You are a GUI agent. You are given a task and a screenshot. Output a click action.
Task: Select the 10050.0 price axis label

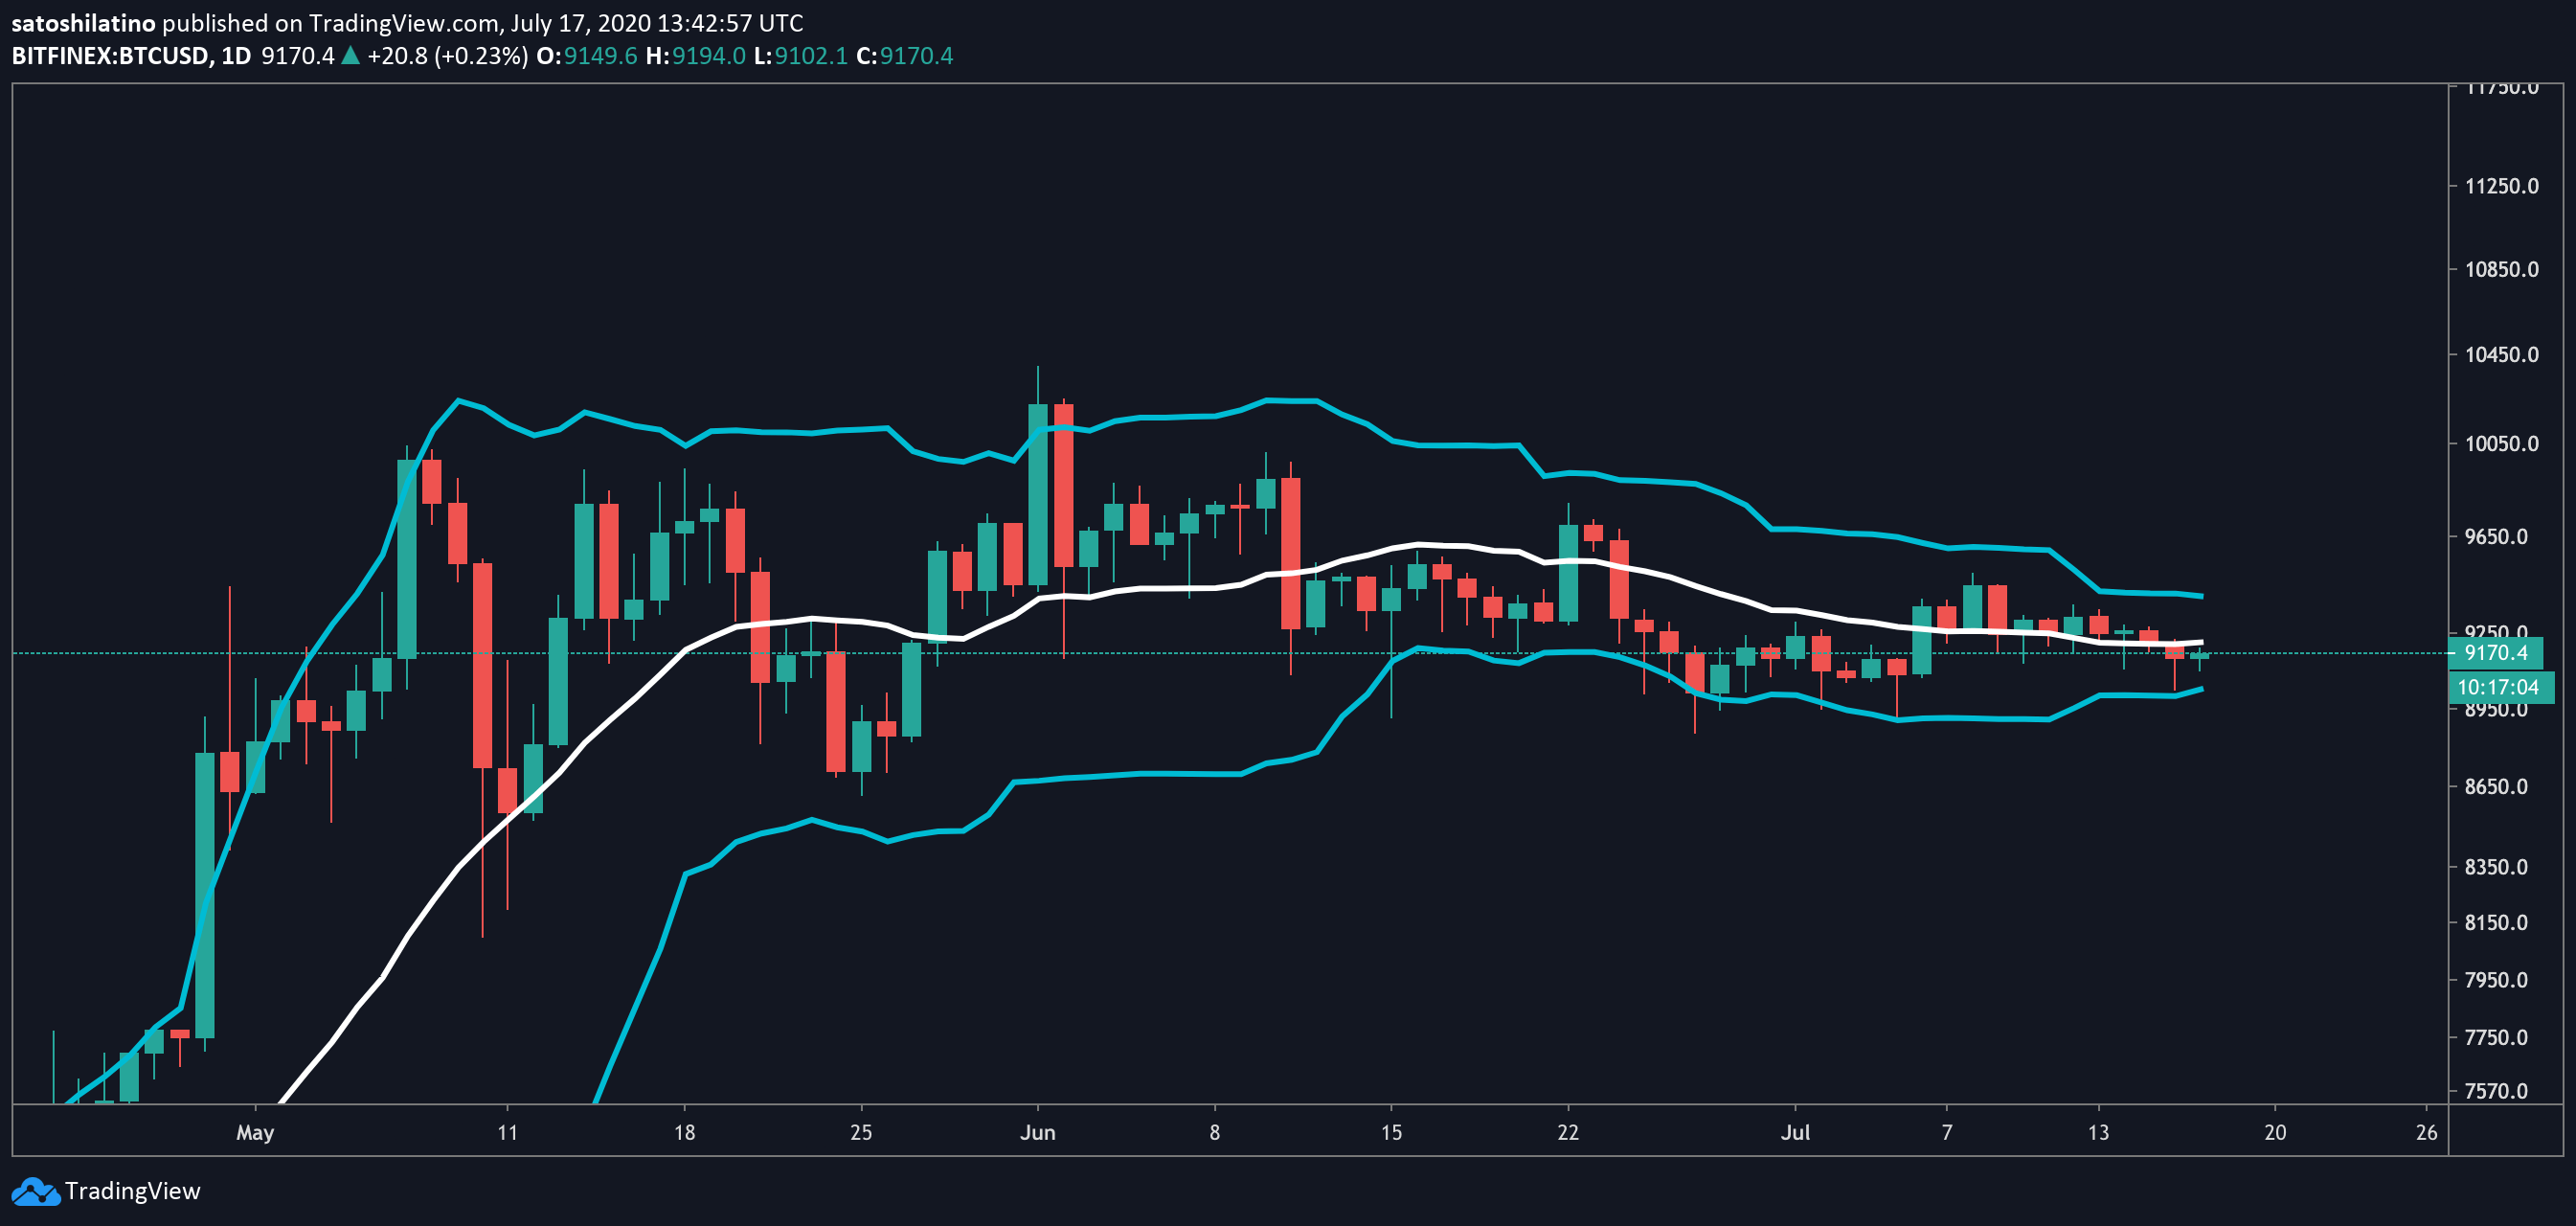pos(2501,443)
